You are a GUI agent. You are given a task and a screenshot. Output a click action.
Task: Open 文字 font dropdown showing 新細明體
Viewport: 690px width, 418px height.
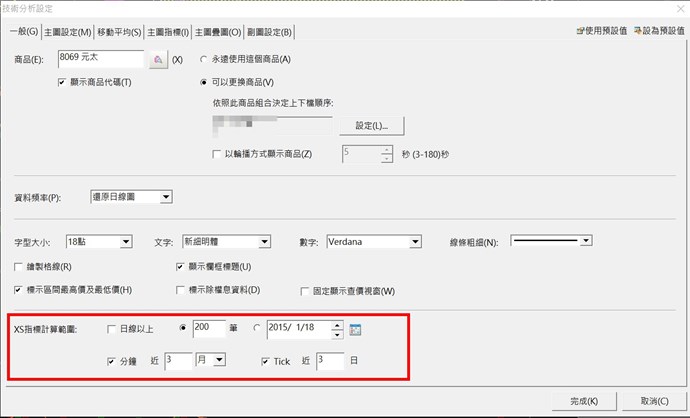point(226,242)
